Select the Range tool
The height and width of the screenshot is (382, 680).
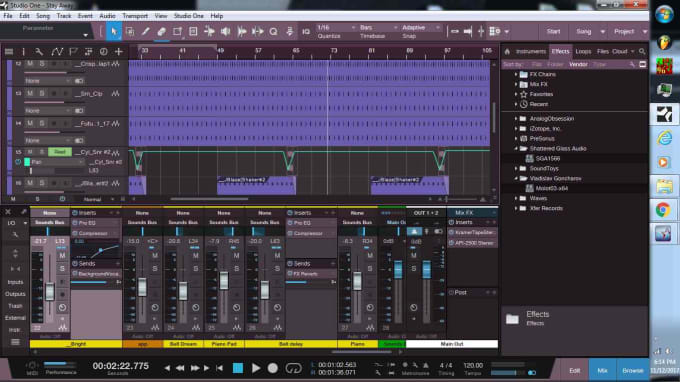[x=130, y=32]
